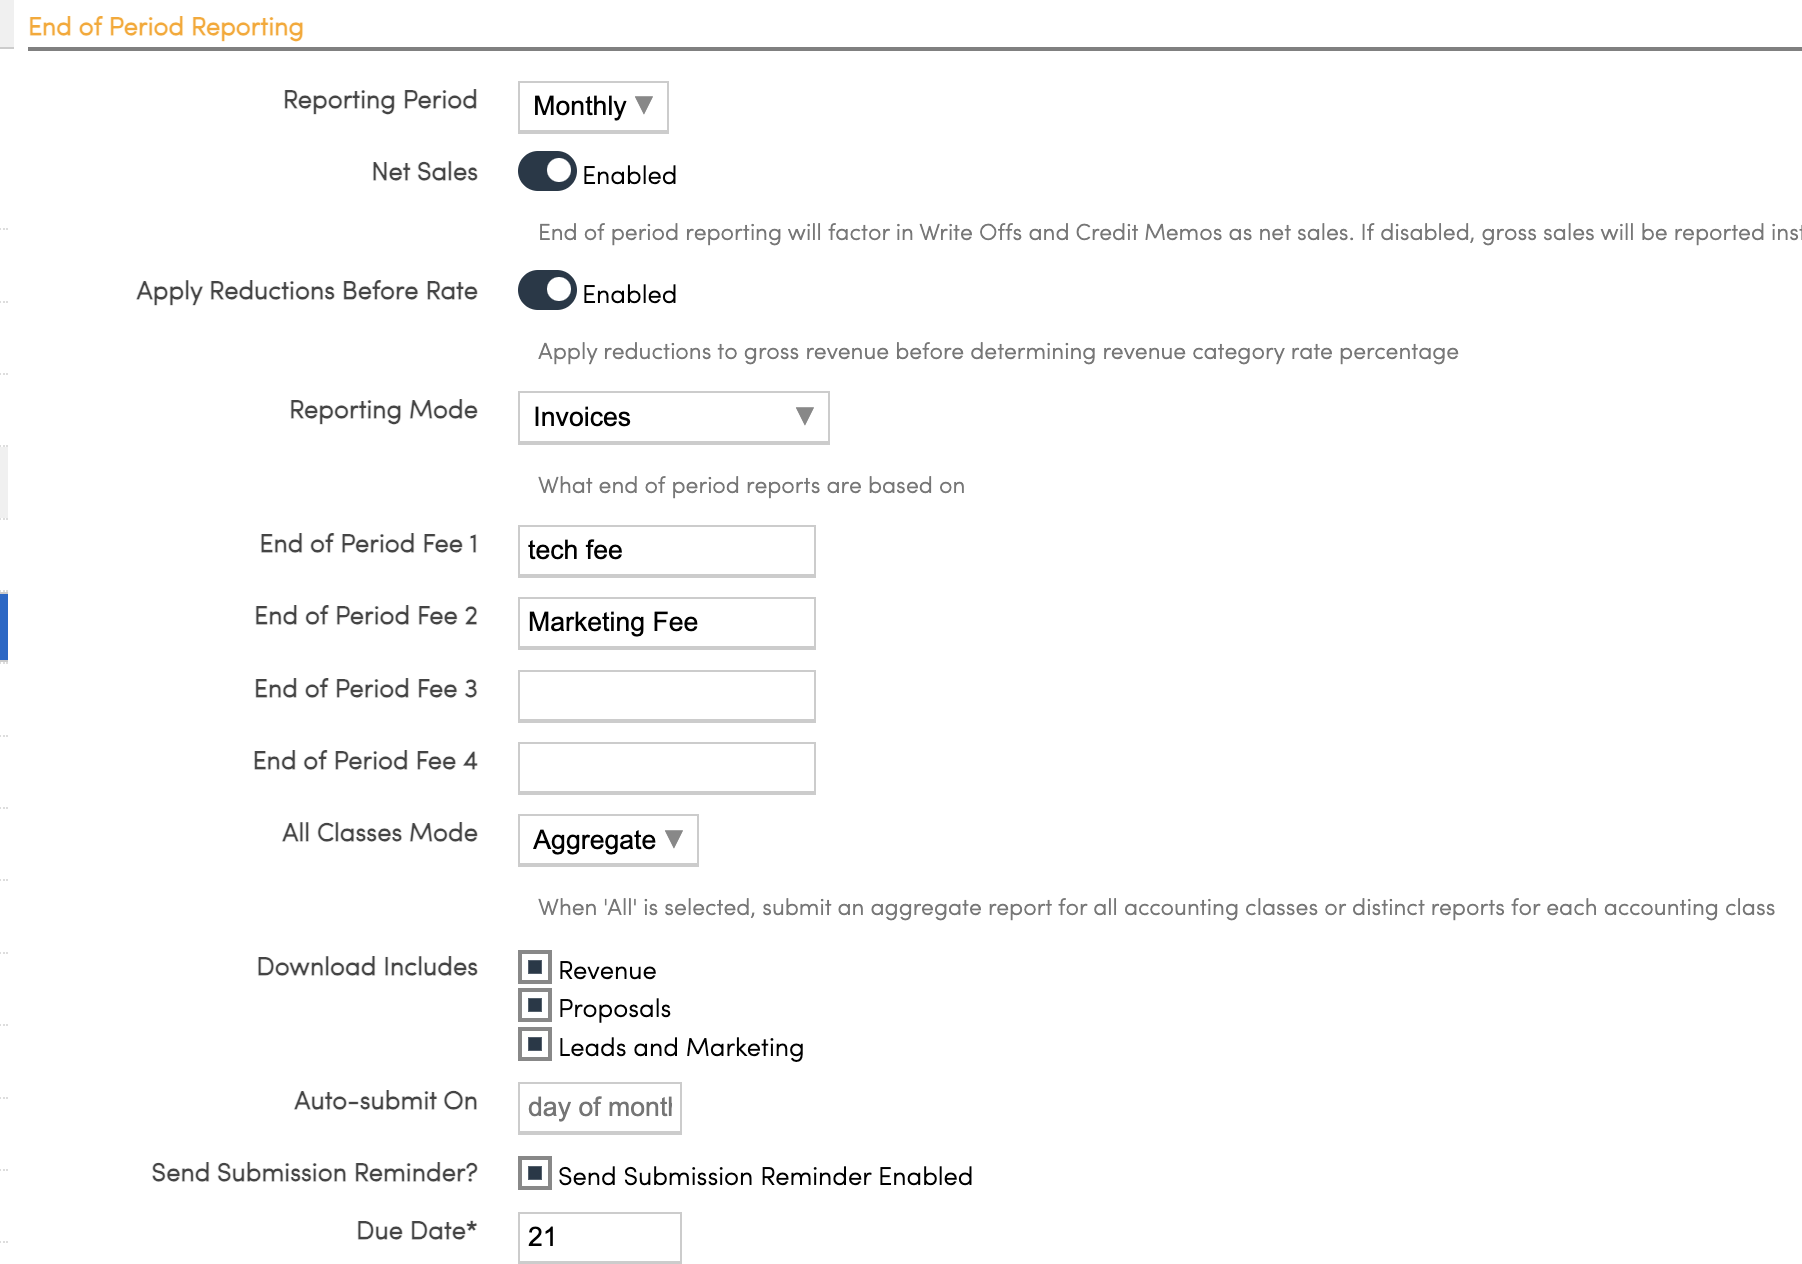Image resolution: width=1802 pixels, height=1264 pixels.
Task: Open the All Classes Mode Aggregate dropdown
Action: click(x=608, y=840)
